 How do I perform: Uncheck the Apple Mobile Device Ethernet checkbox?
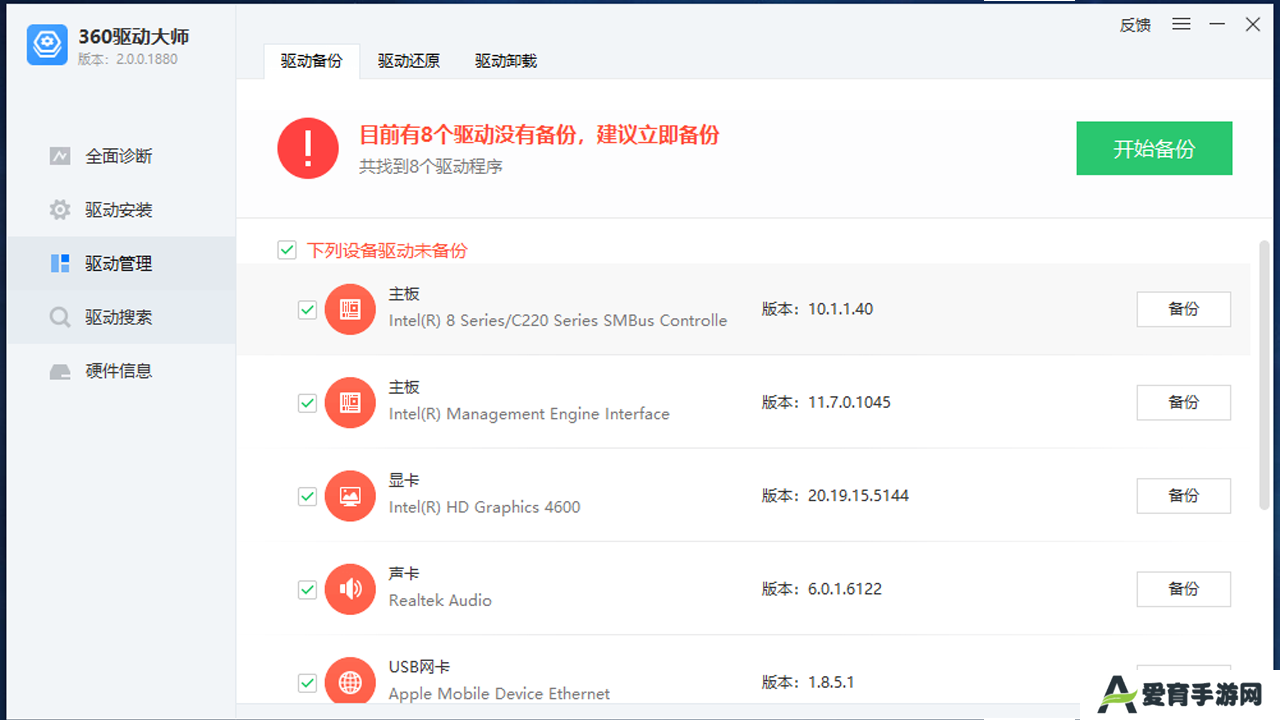pos(307,683)
